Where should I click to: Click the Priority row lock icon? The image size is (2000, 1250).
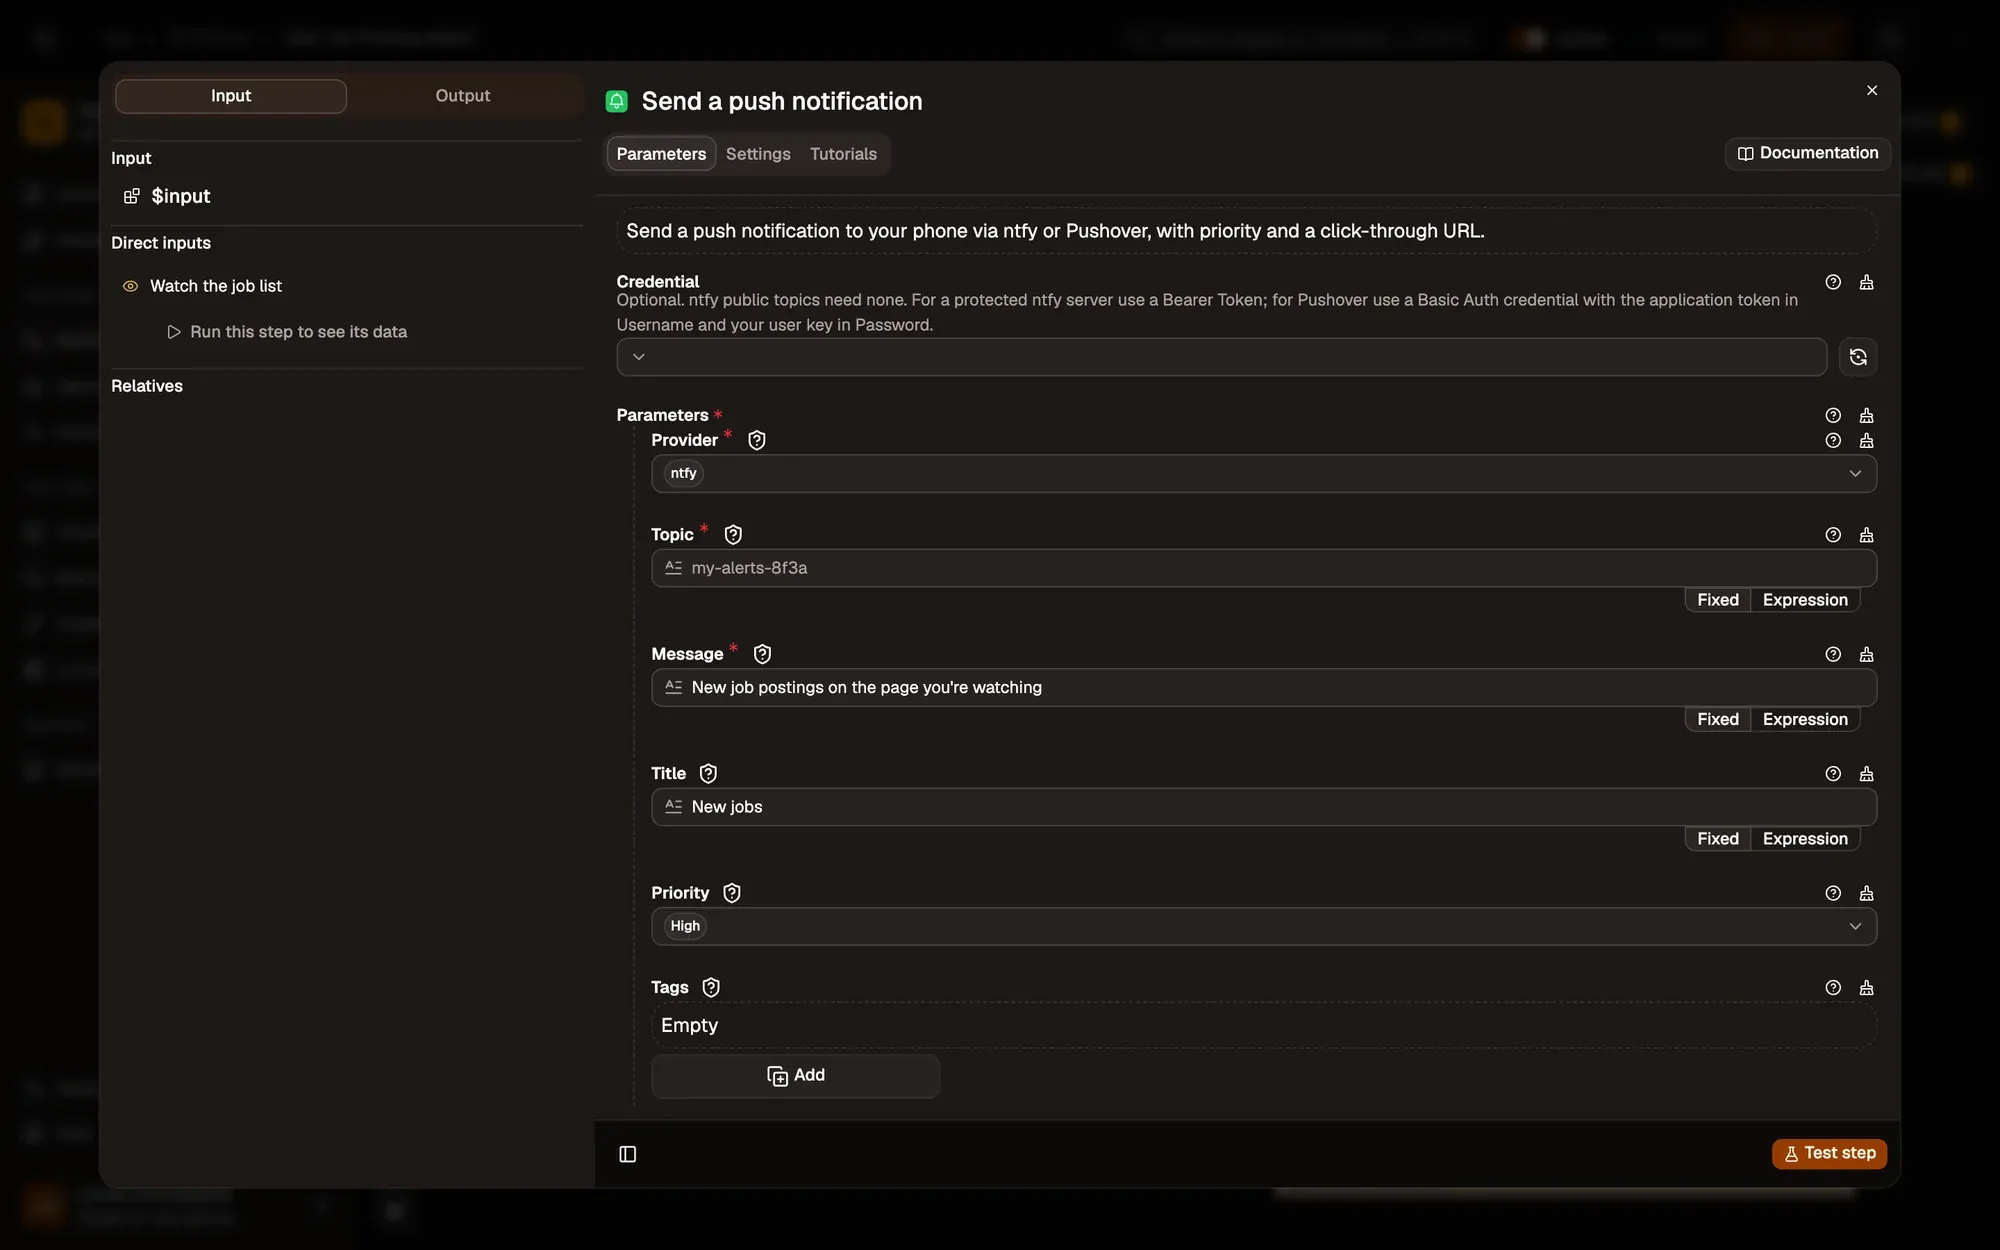1866,893
